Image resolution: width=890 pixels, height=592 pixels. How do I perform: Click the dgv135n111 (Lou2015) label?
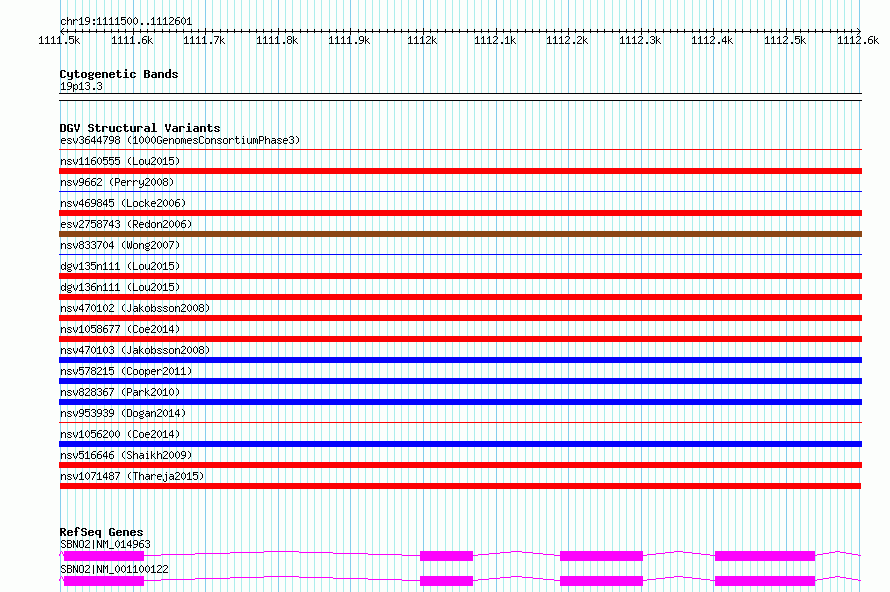(x=120, y=266)
